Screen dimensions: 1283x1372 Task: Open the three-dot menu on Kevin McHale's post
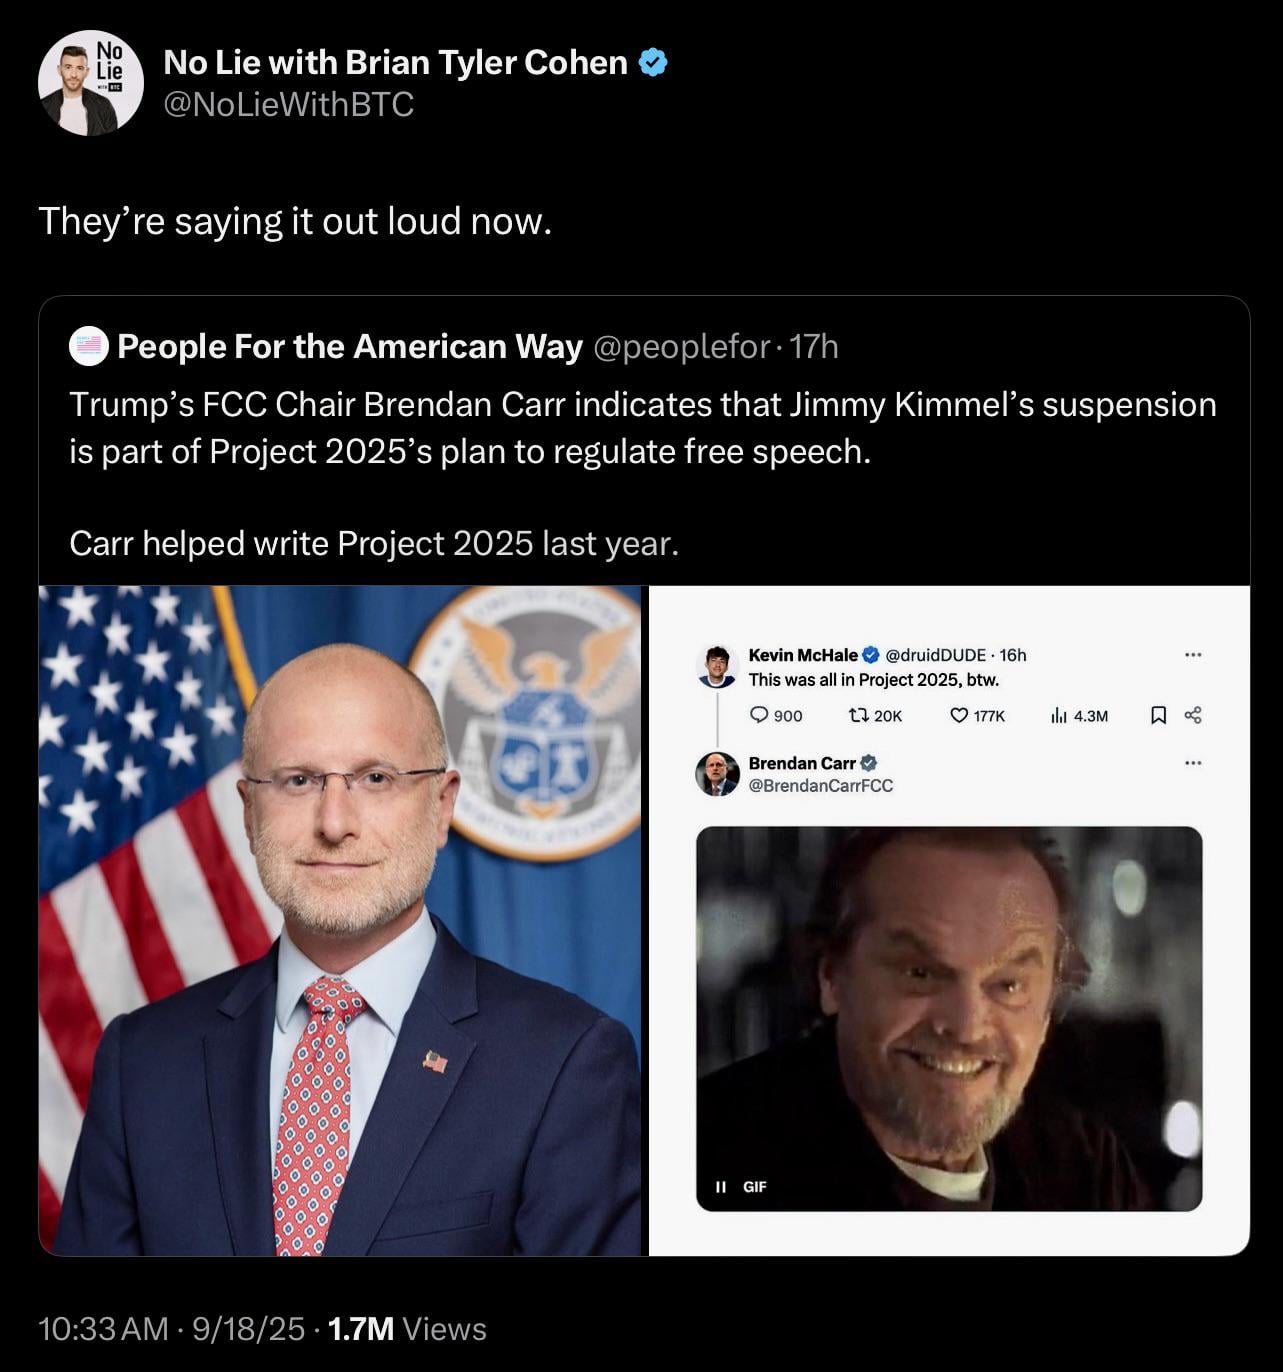pos(1192,655)
